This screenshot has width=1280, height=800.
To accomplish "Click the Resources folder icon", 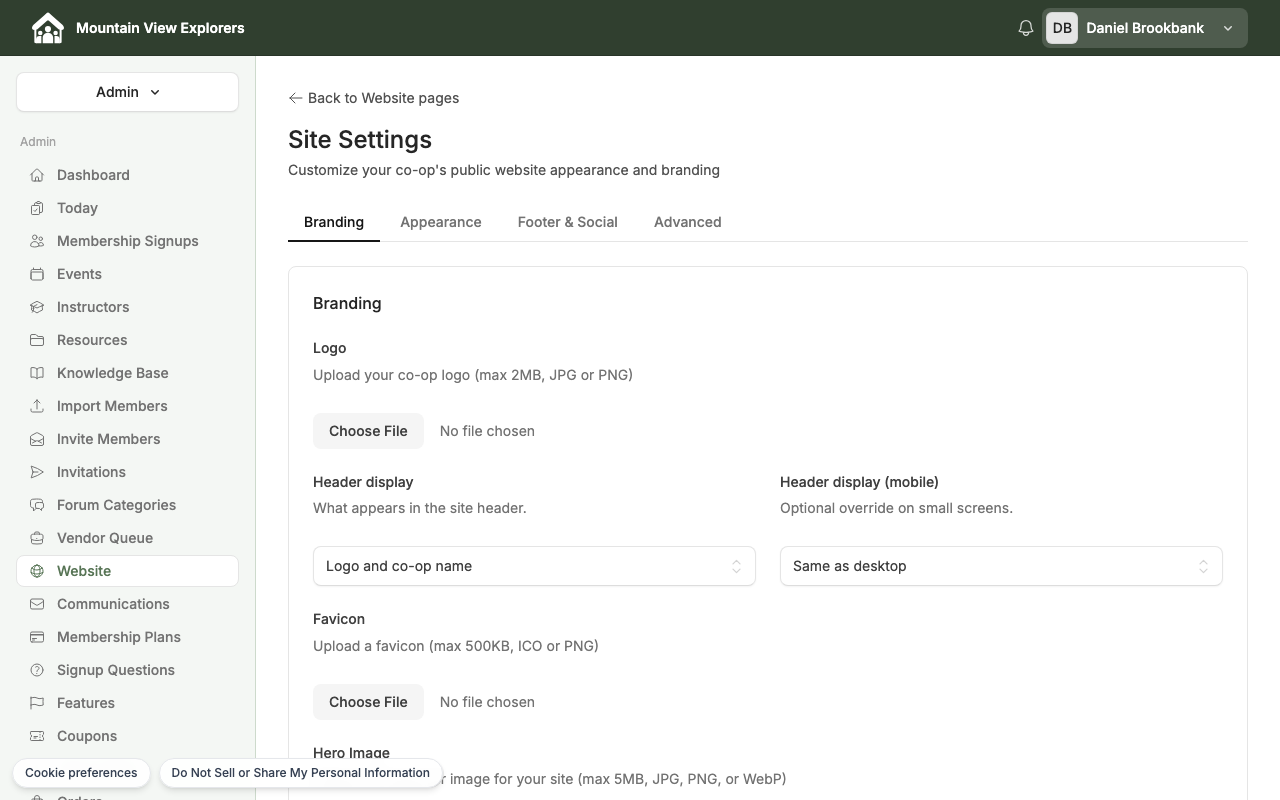I will (37, 340).
